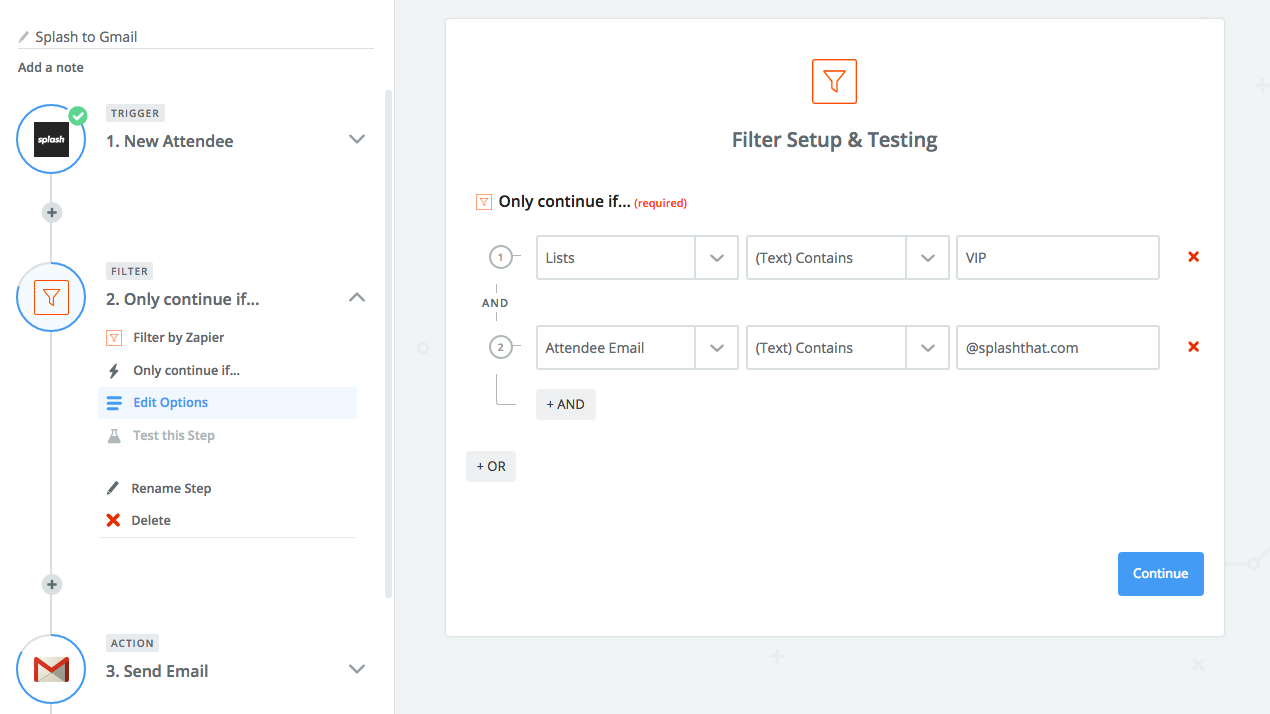Open the Gmail action step icon
1270x714 pixels.
tap(51, 668)
